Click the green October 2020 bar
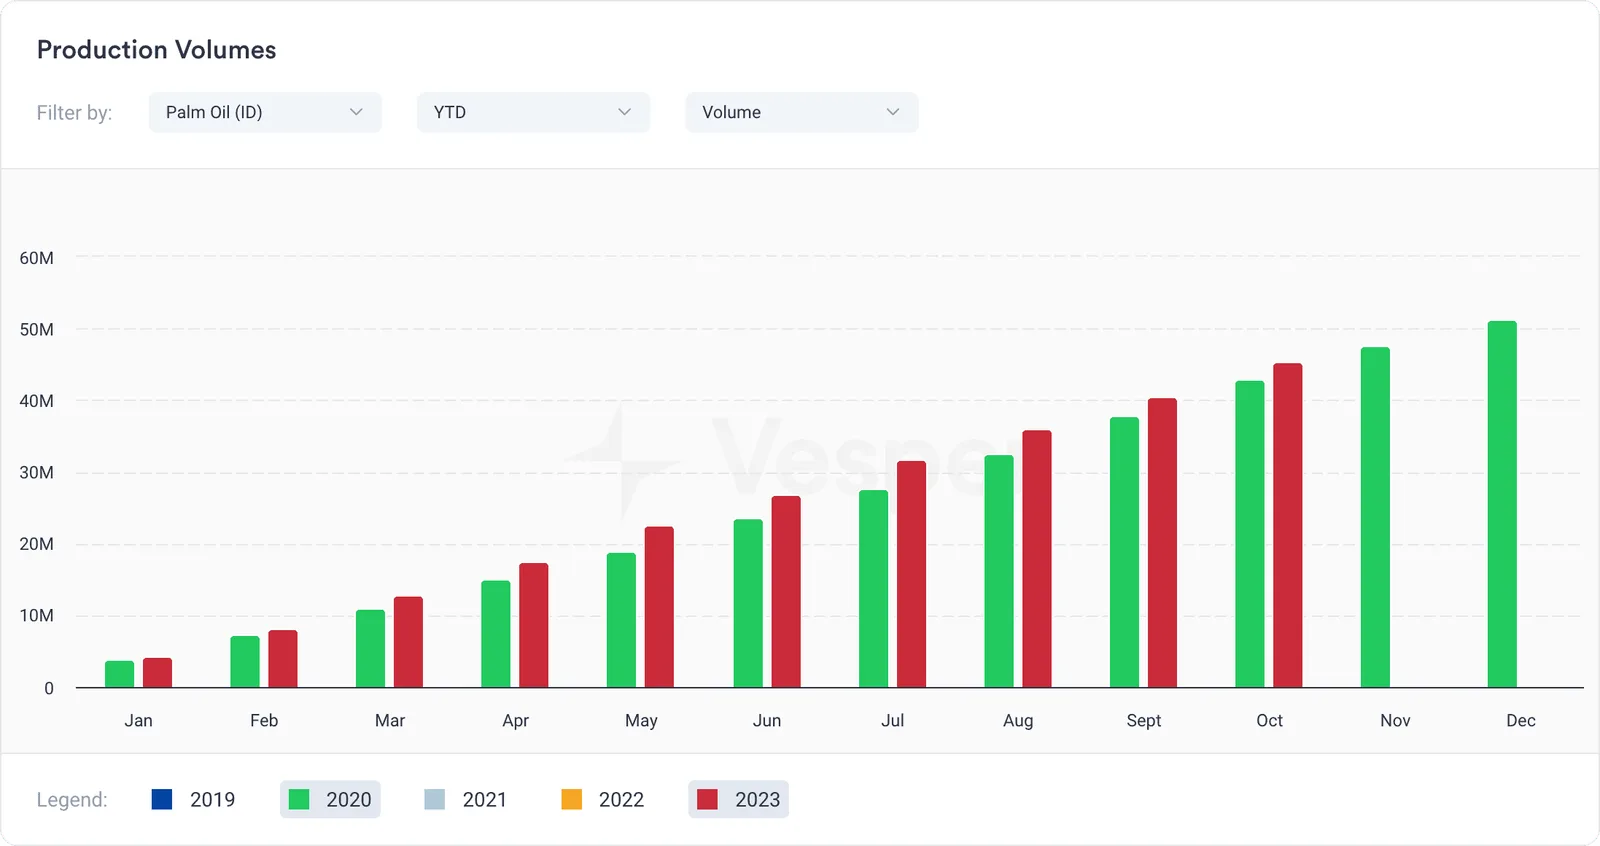 pos(1250,534)
